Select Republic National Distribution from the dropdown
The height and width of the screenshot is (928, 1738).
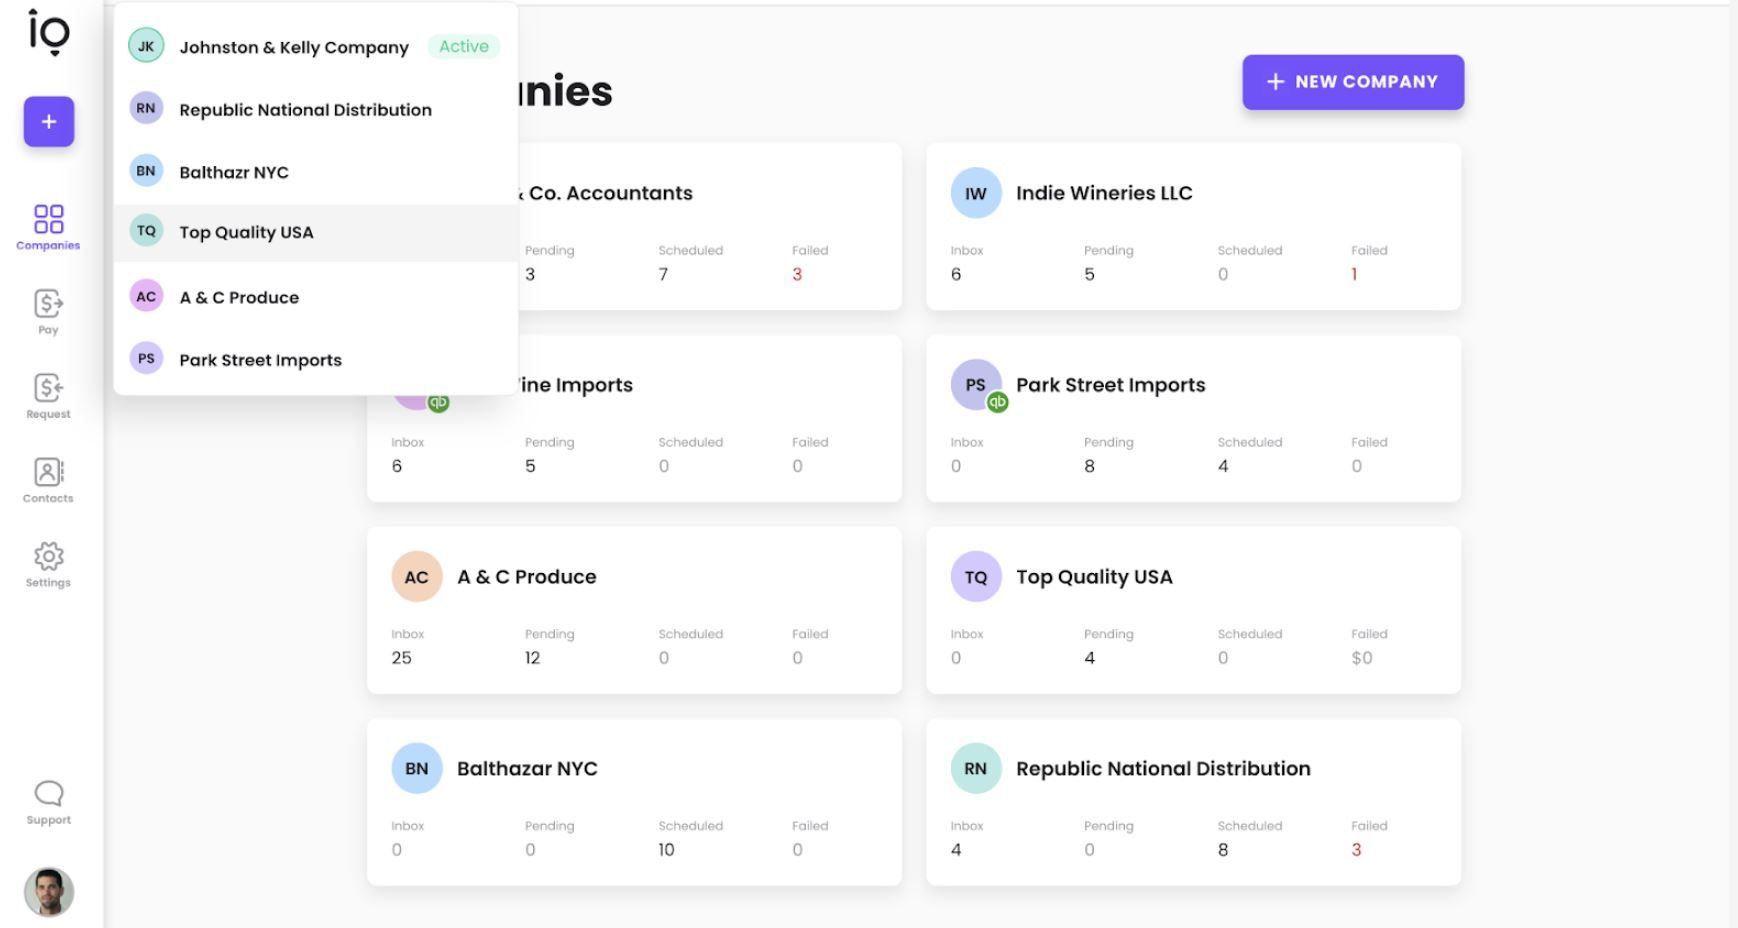(305, 109)
